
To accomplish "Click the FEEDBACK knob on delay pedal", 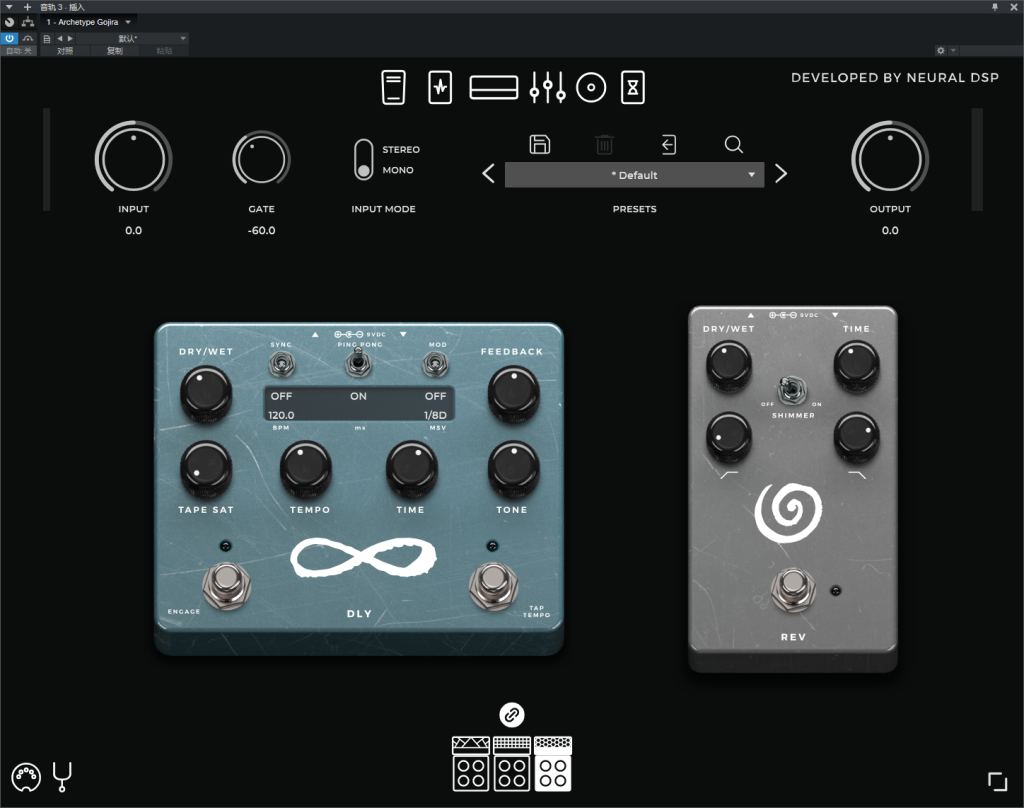I will click(513, 393).
